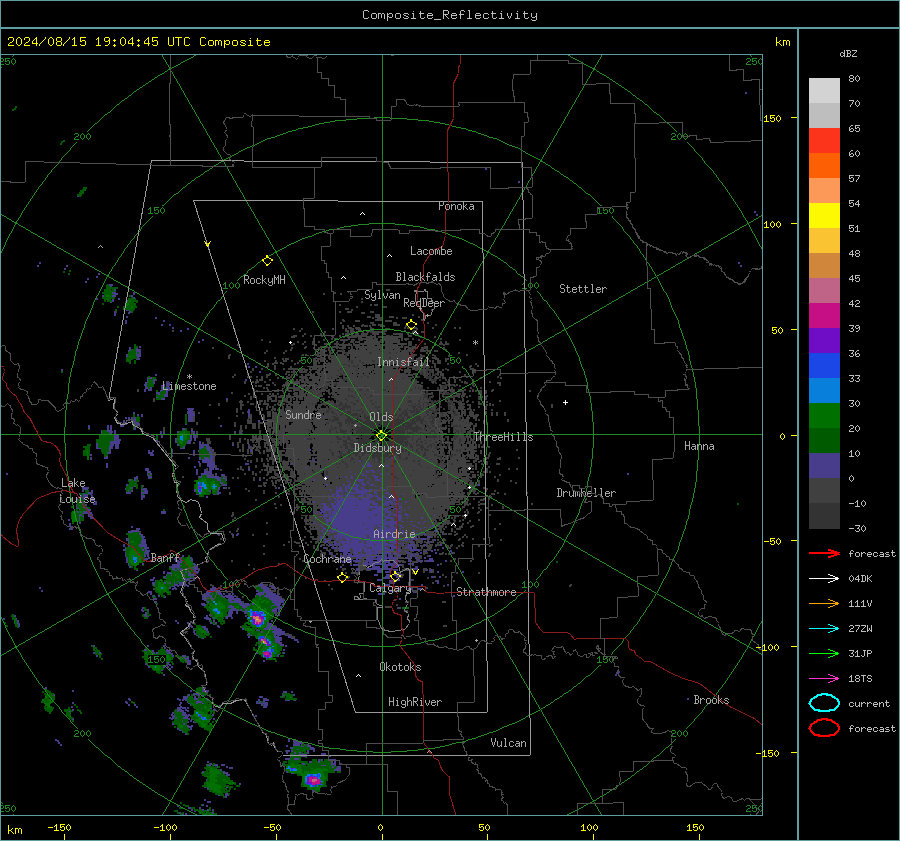Click the cyan current ellipse icon

tap(824, 703)
